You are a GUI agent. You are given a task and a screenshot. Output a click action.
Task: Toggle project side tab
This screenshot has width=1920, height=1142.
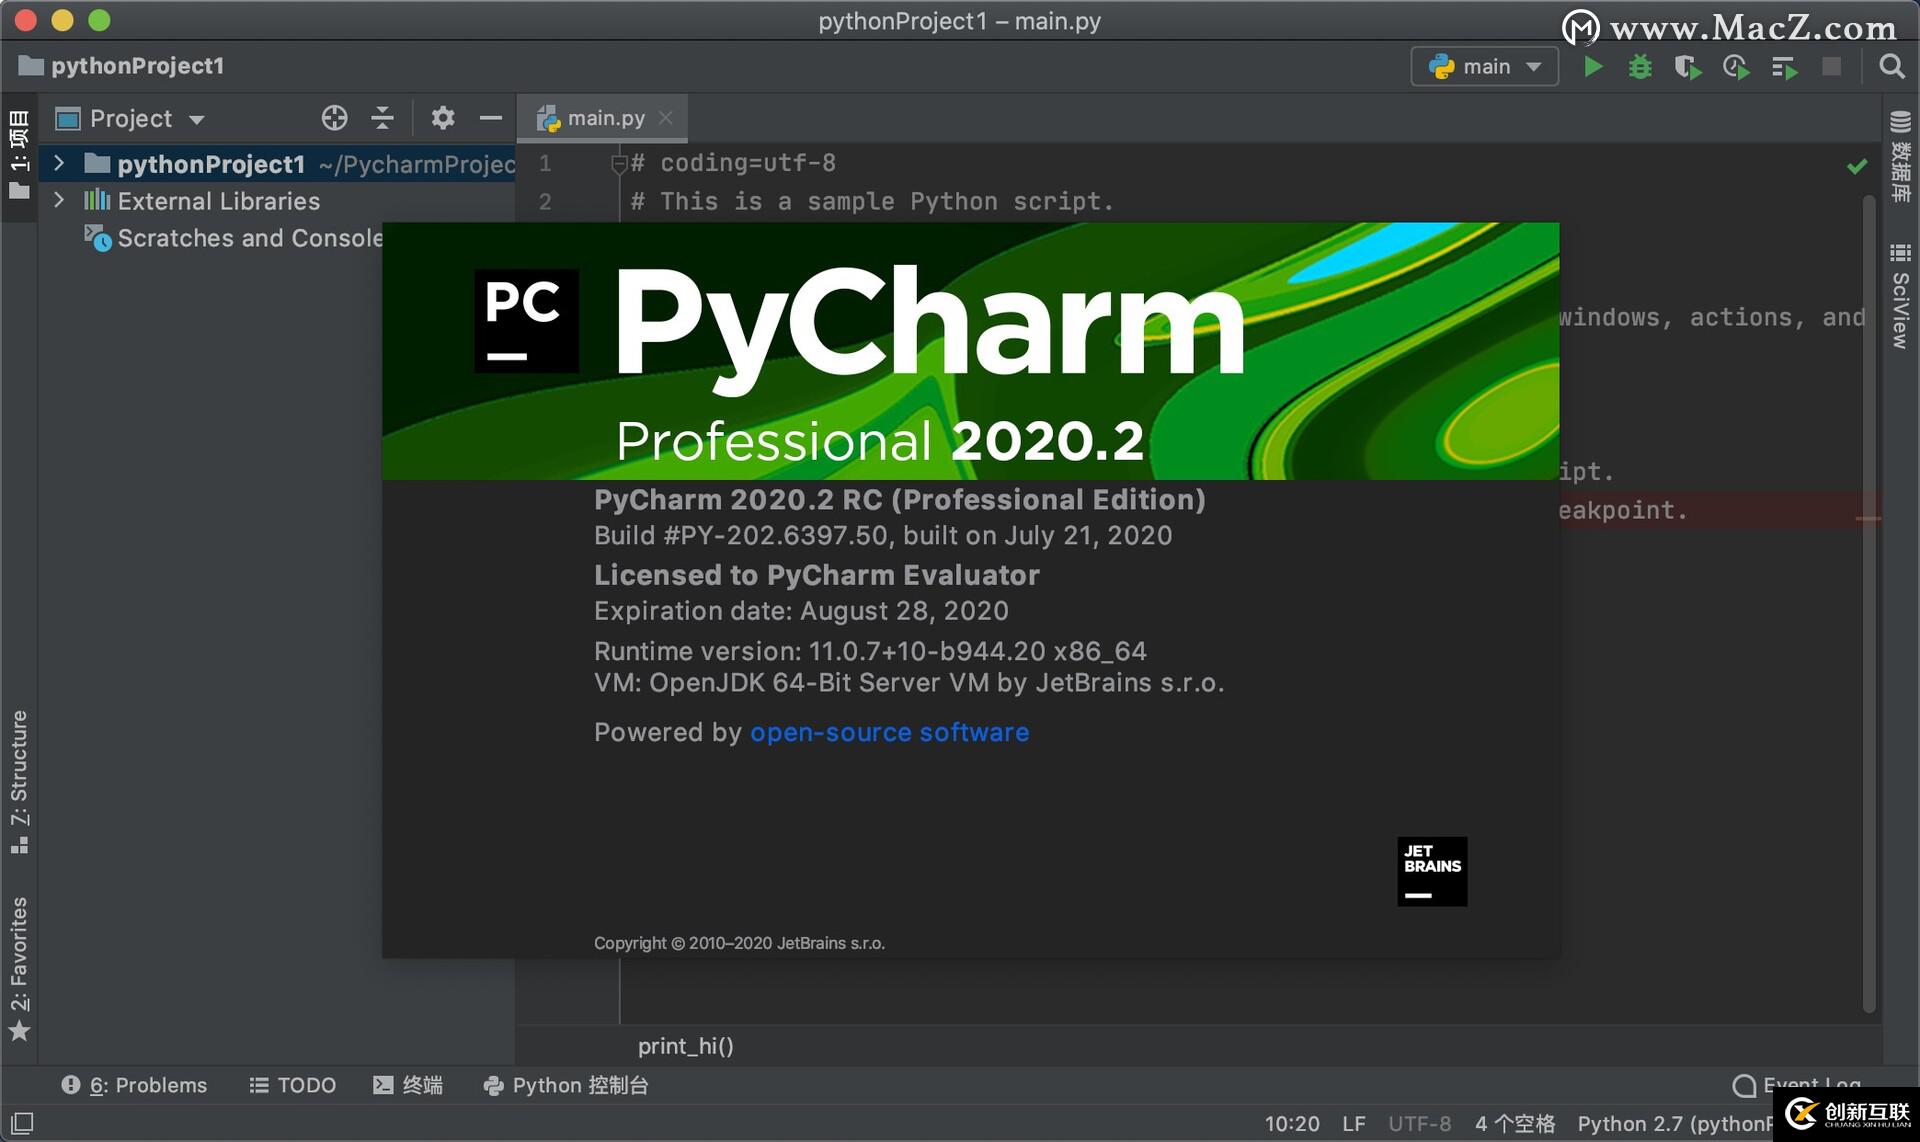pos(19,155)
